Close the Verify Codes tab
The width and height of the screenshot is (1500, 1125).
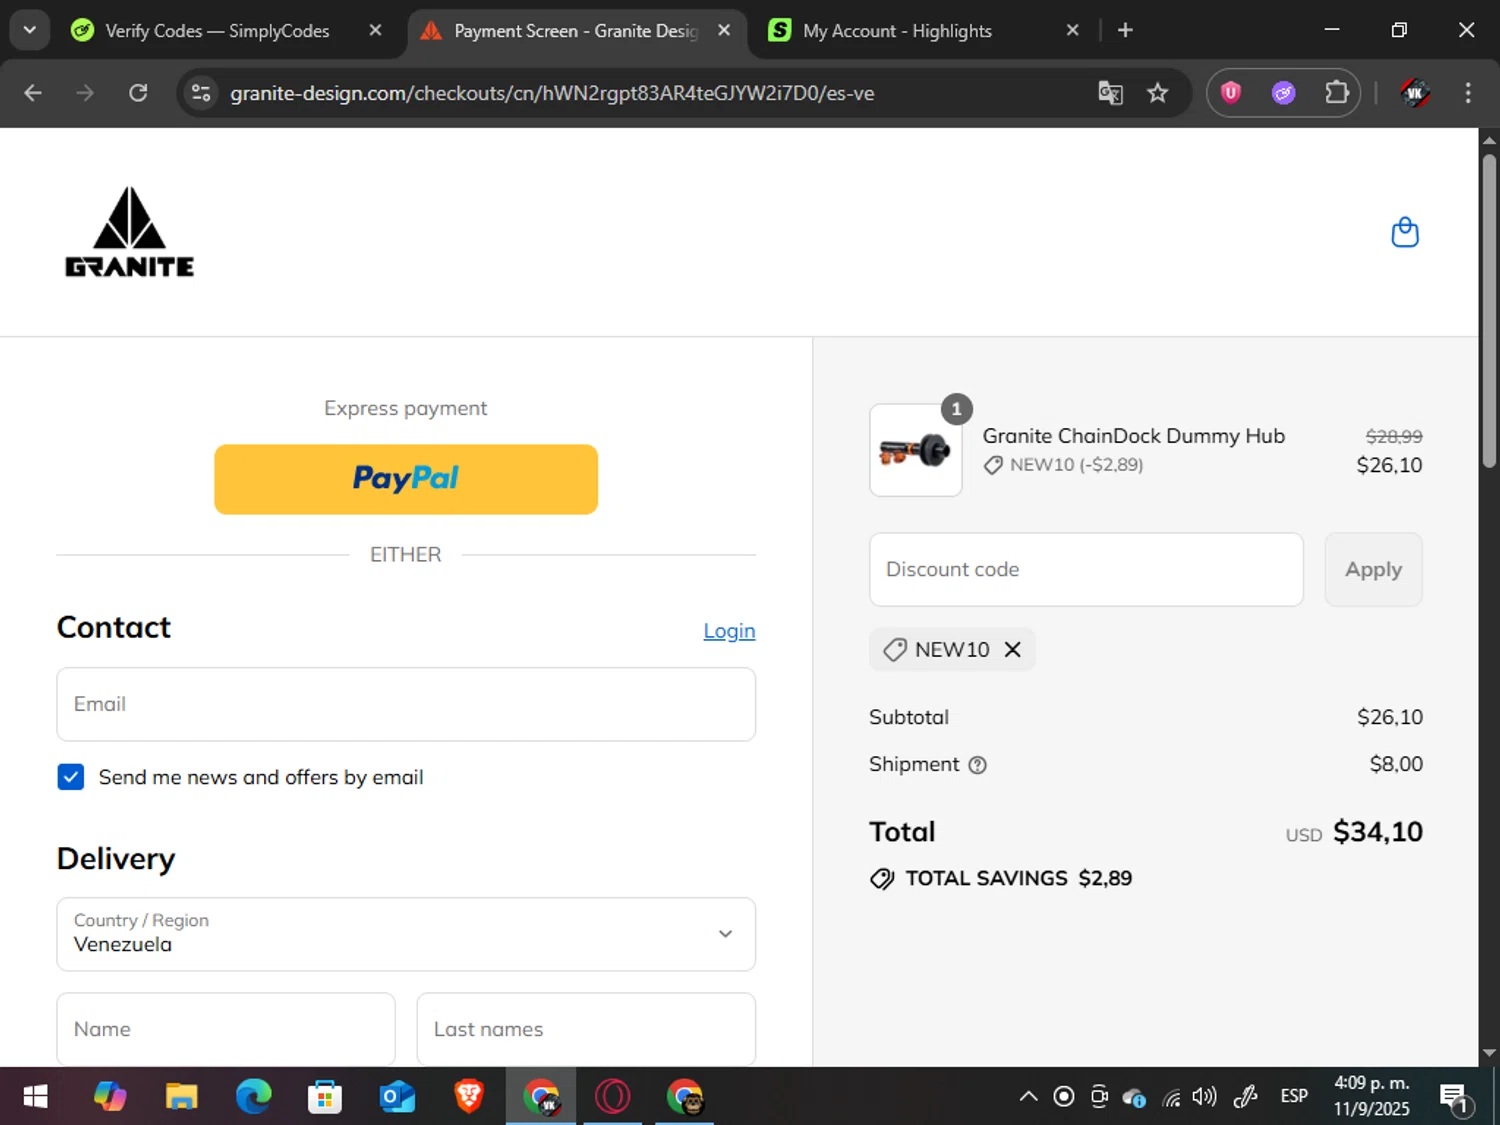click(375, 30)
